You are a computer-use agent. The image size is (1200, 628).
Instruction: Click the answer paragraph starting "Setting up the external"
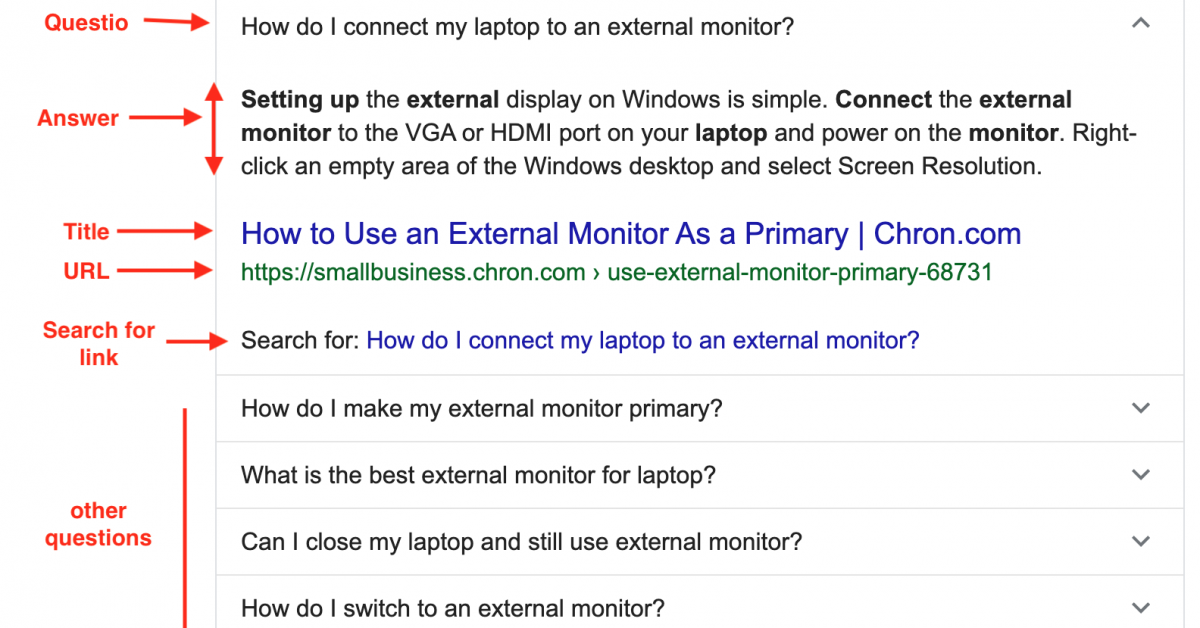[688, 133]
